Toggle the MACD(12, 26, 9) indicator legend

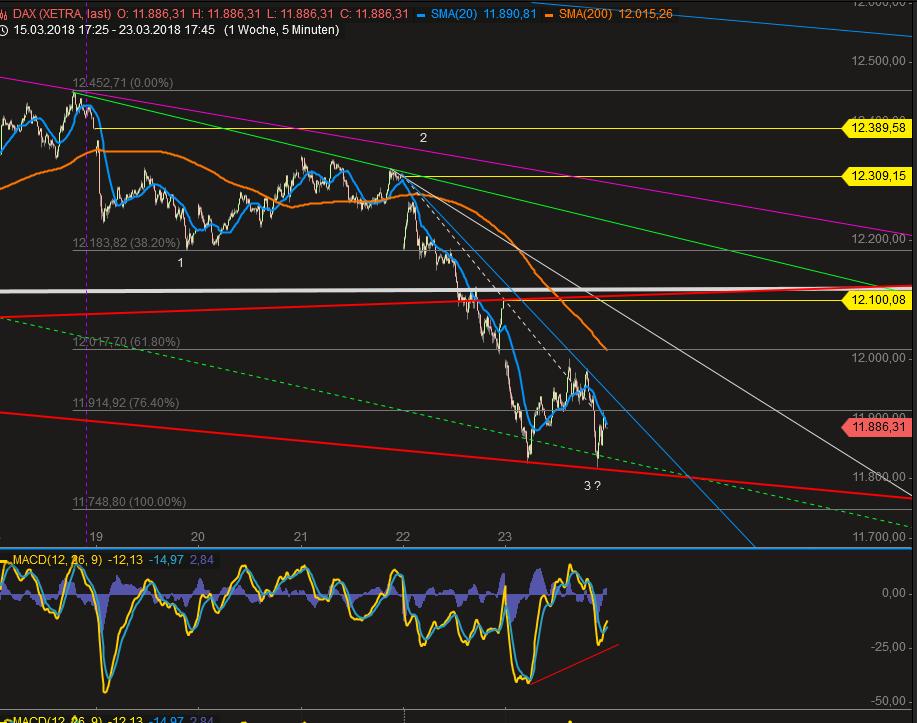(58, 557)
